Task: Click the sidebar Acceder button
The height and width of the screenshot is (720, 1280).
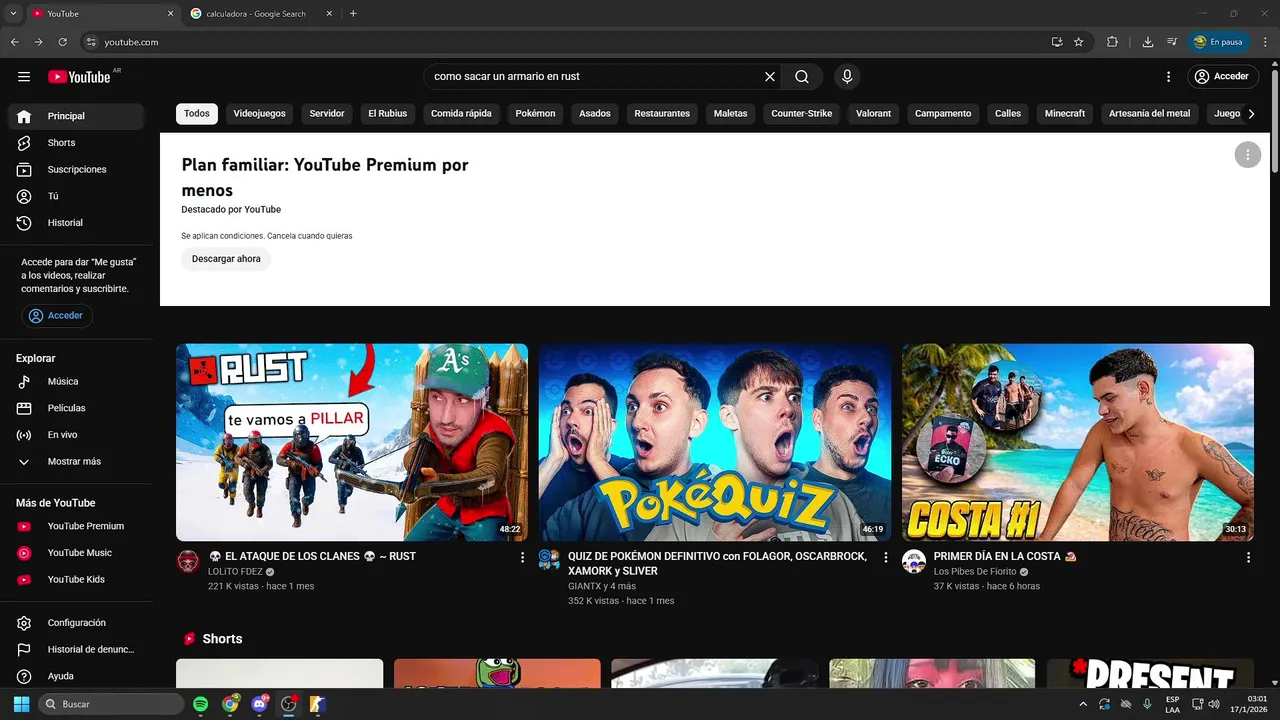Action: (57, 316)
